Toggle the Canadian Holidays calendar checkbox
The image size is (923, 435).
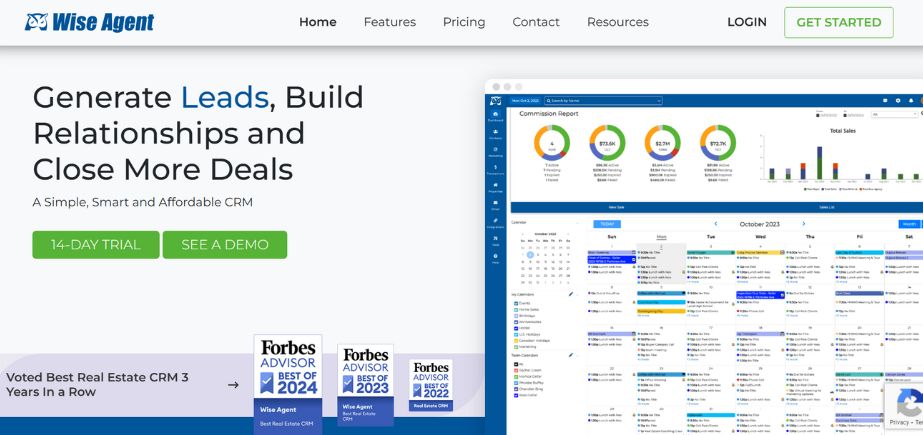(x=516, y=341)
